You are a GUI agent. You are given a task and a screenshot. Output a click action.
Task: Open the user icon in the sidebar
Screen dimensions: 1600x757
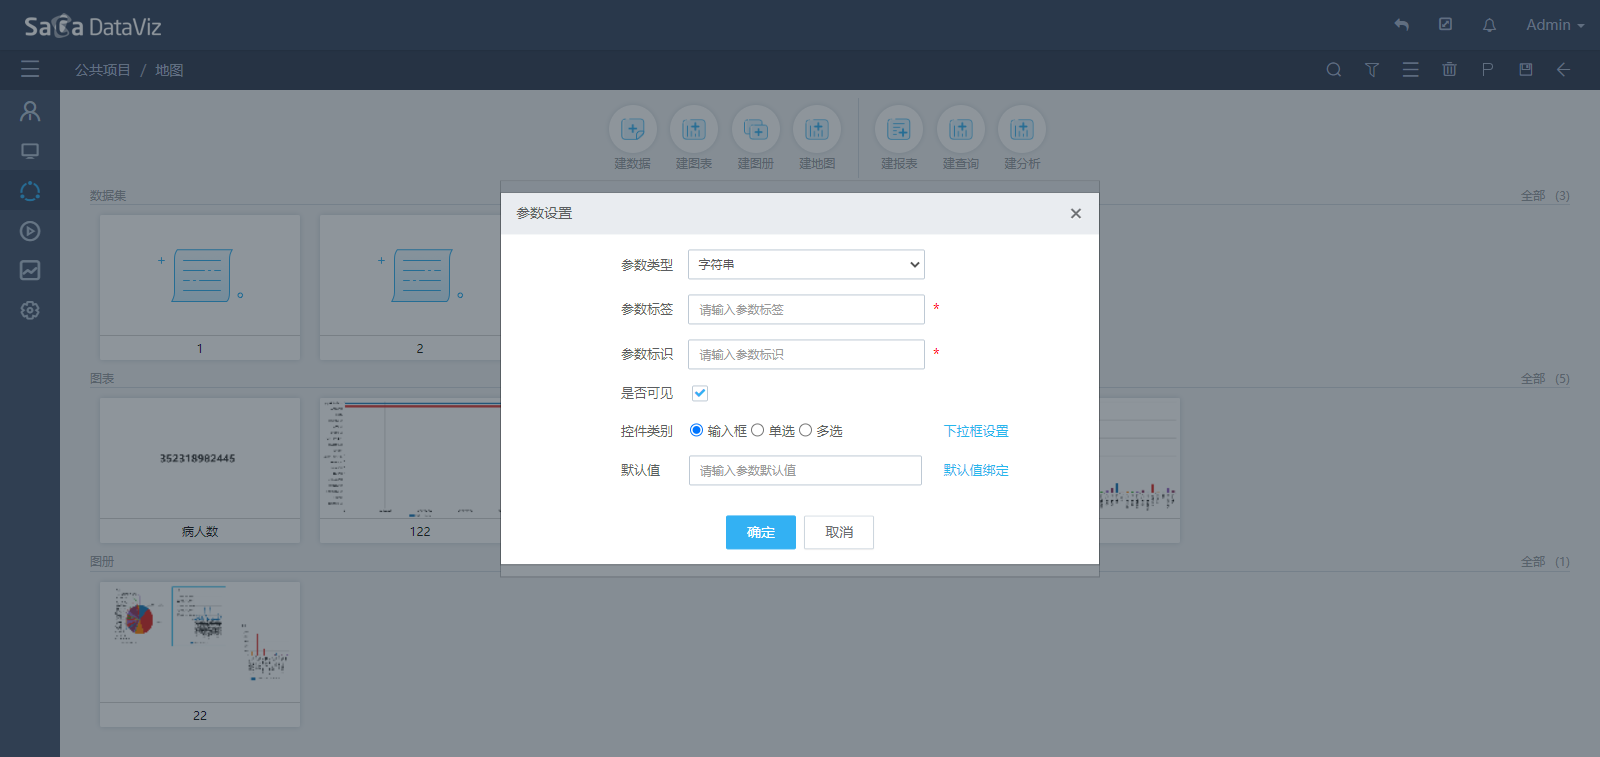(30, 111)
